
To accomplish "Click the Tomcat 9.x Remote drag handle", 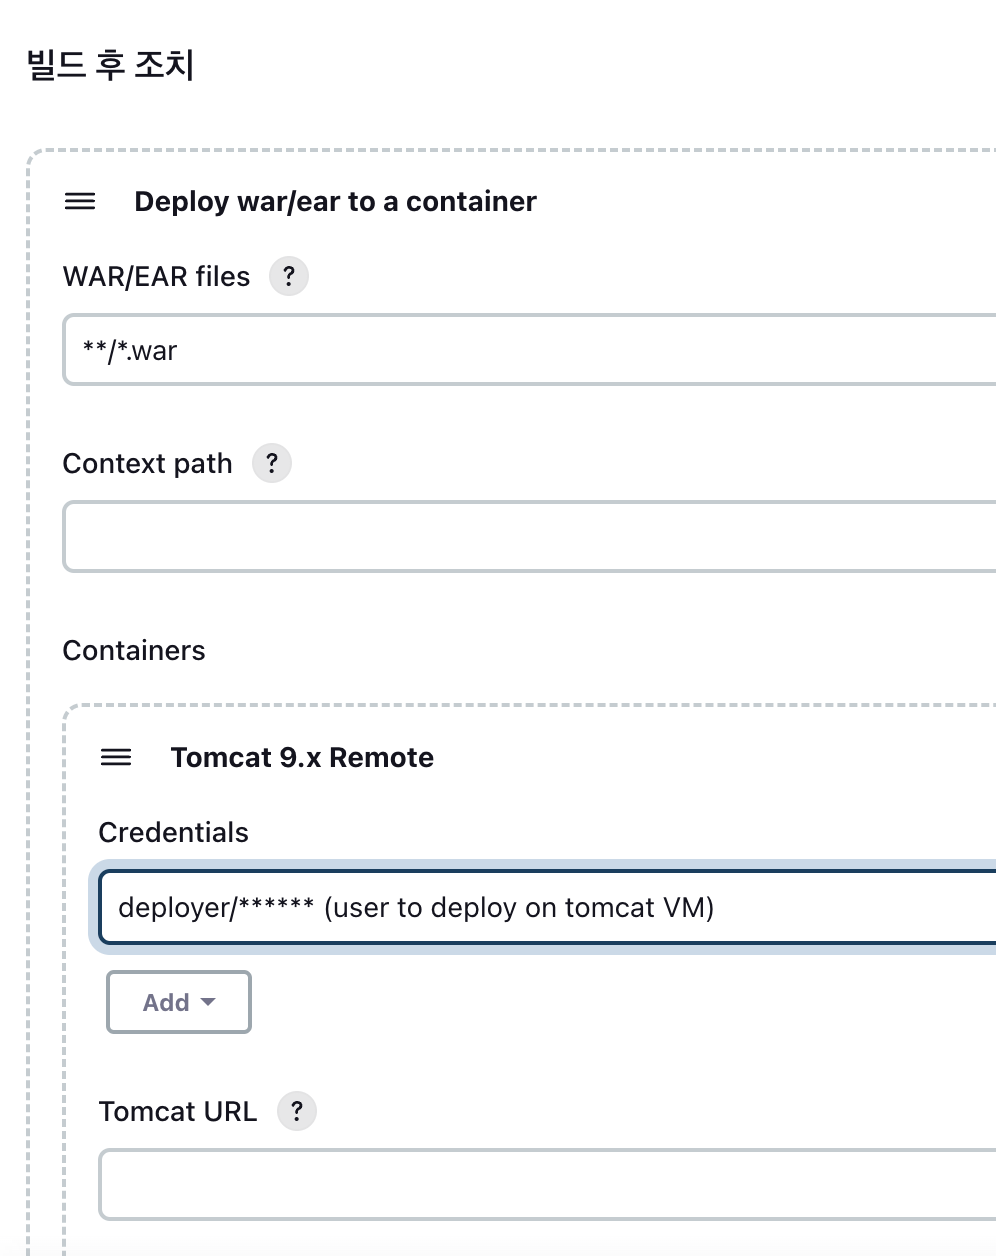I will tap(116, 758).
